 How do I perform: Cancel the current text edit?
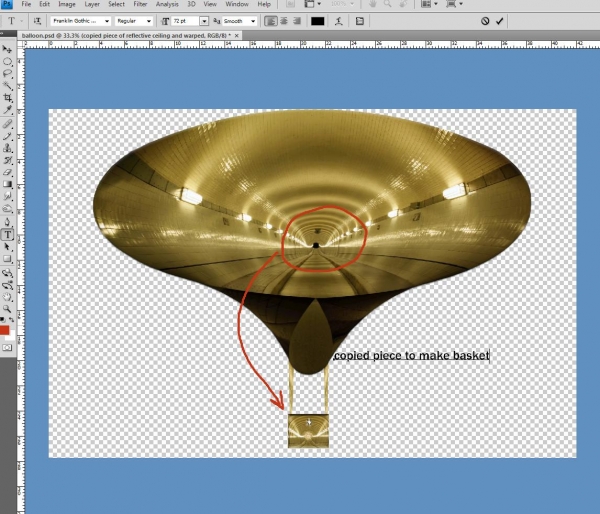[x=485, y=21]
